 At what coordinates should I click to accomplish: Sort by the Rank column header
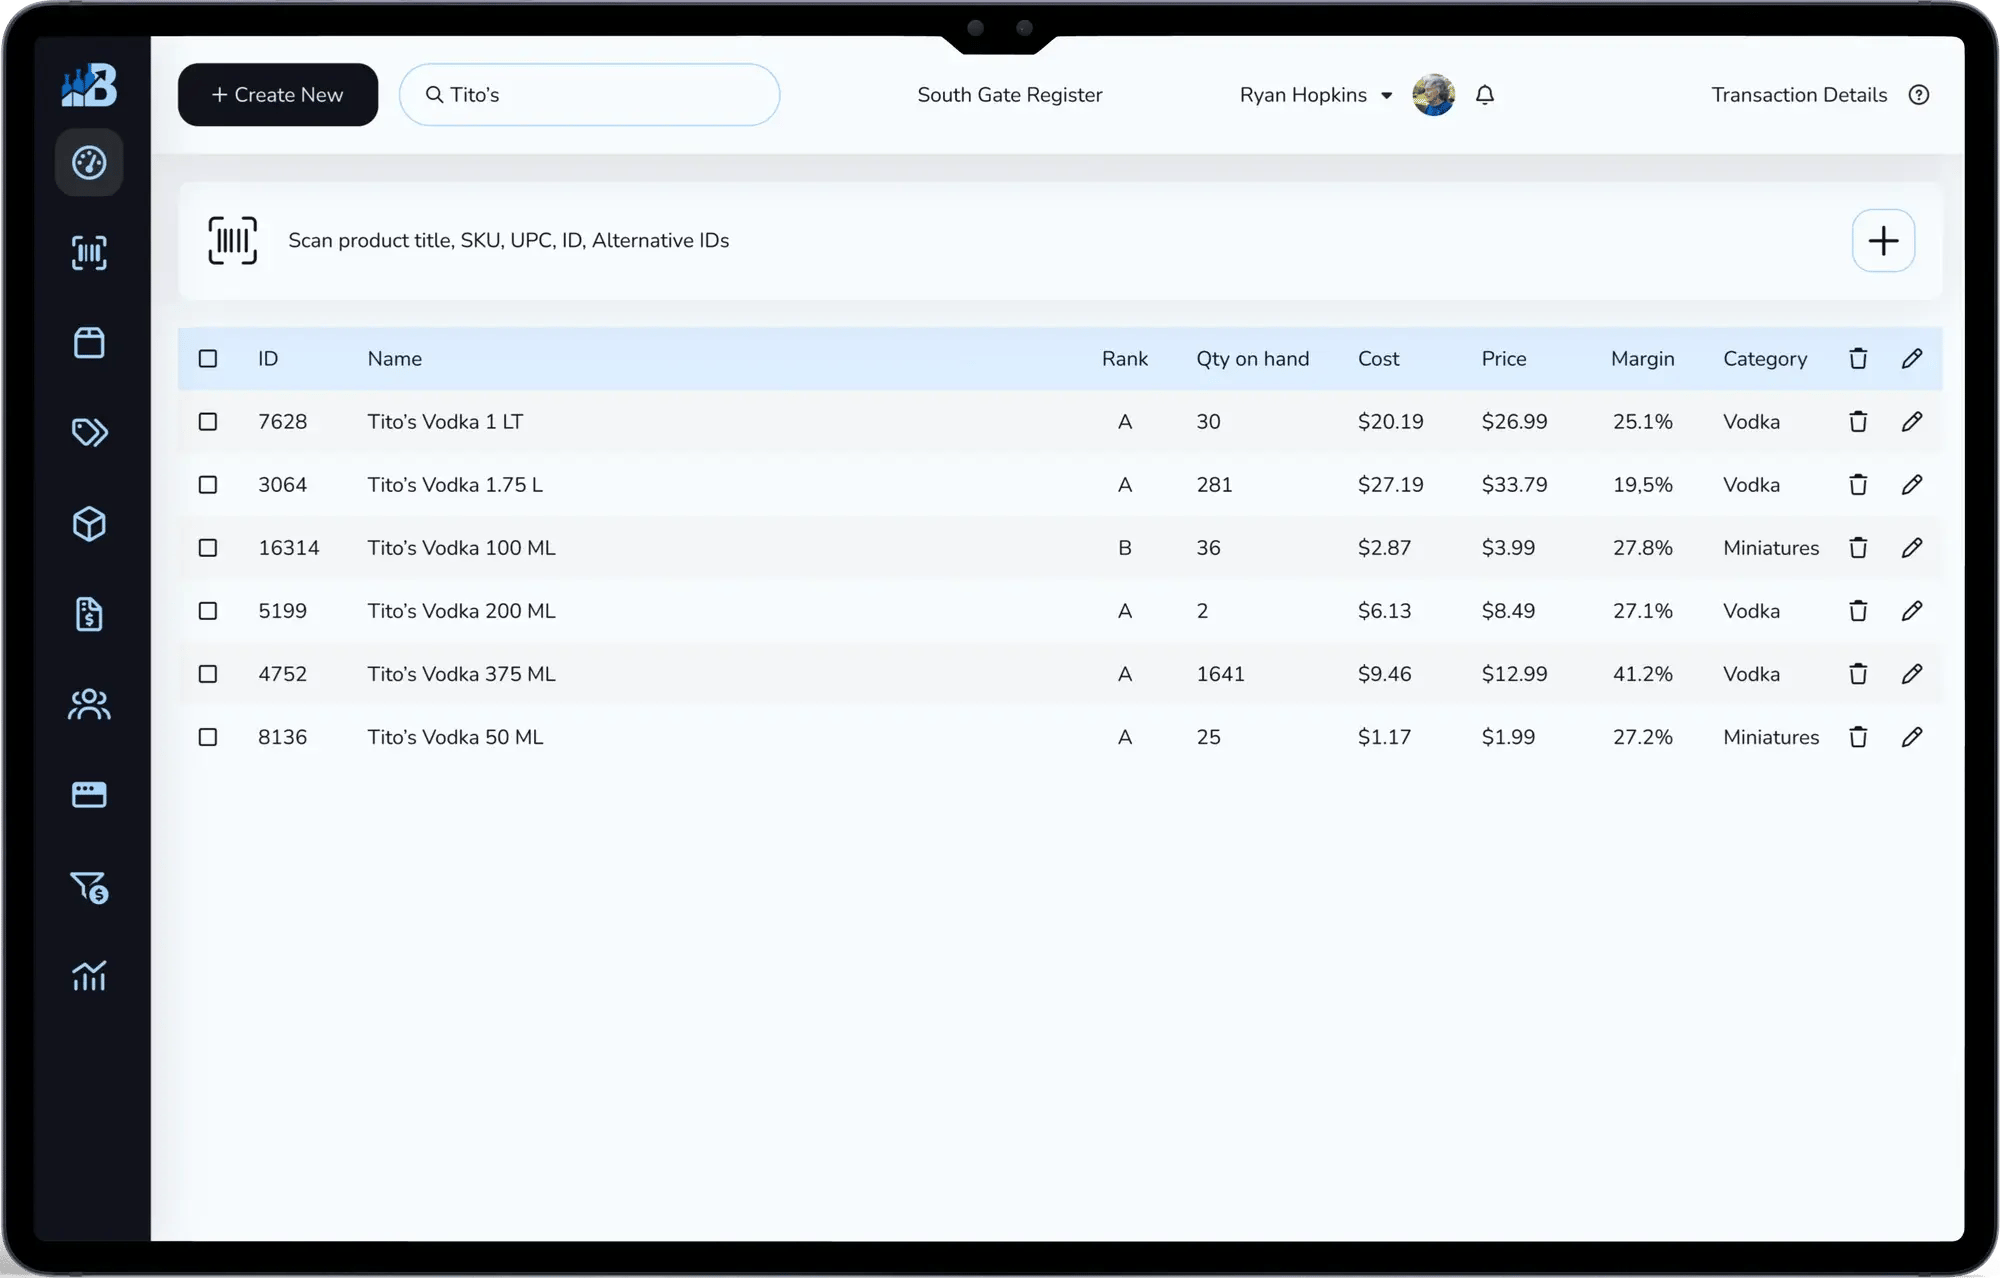tap(1124, 358)
